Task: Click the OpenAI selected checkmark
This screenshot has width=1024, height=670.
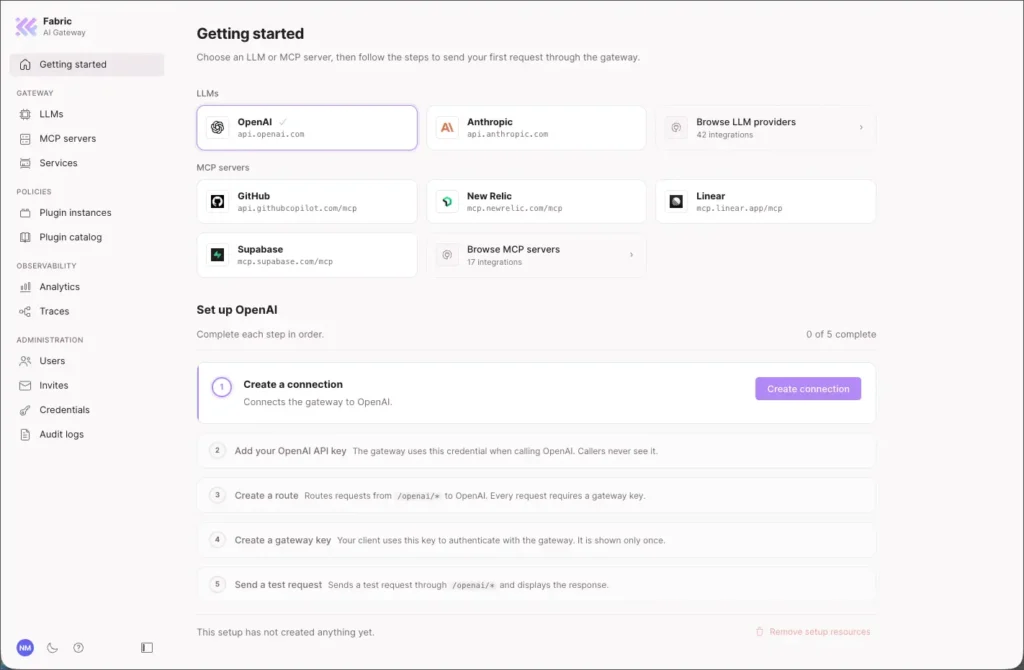Action: [x=283, y=122]
